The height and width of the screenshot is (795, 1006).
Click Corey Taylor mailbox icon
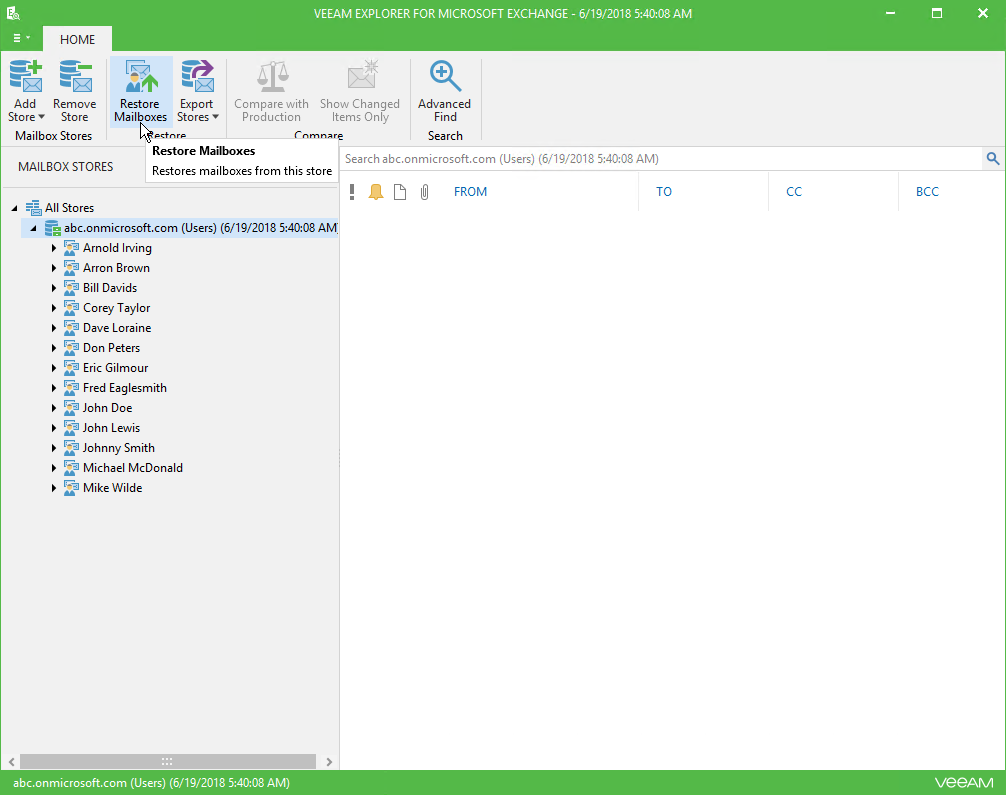coord(71,307)
